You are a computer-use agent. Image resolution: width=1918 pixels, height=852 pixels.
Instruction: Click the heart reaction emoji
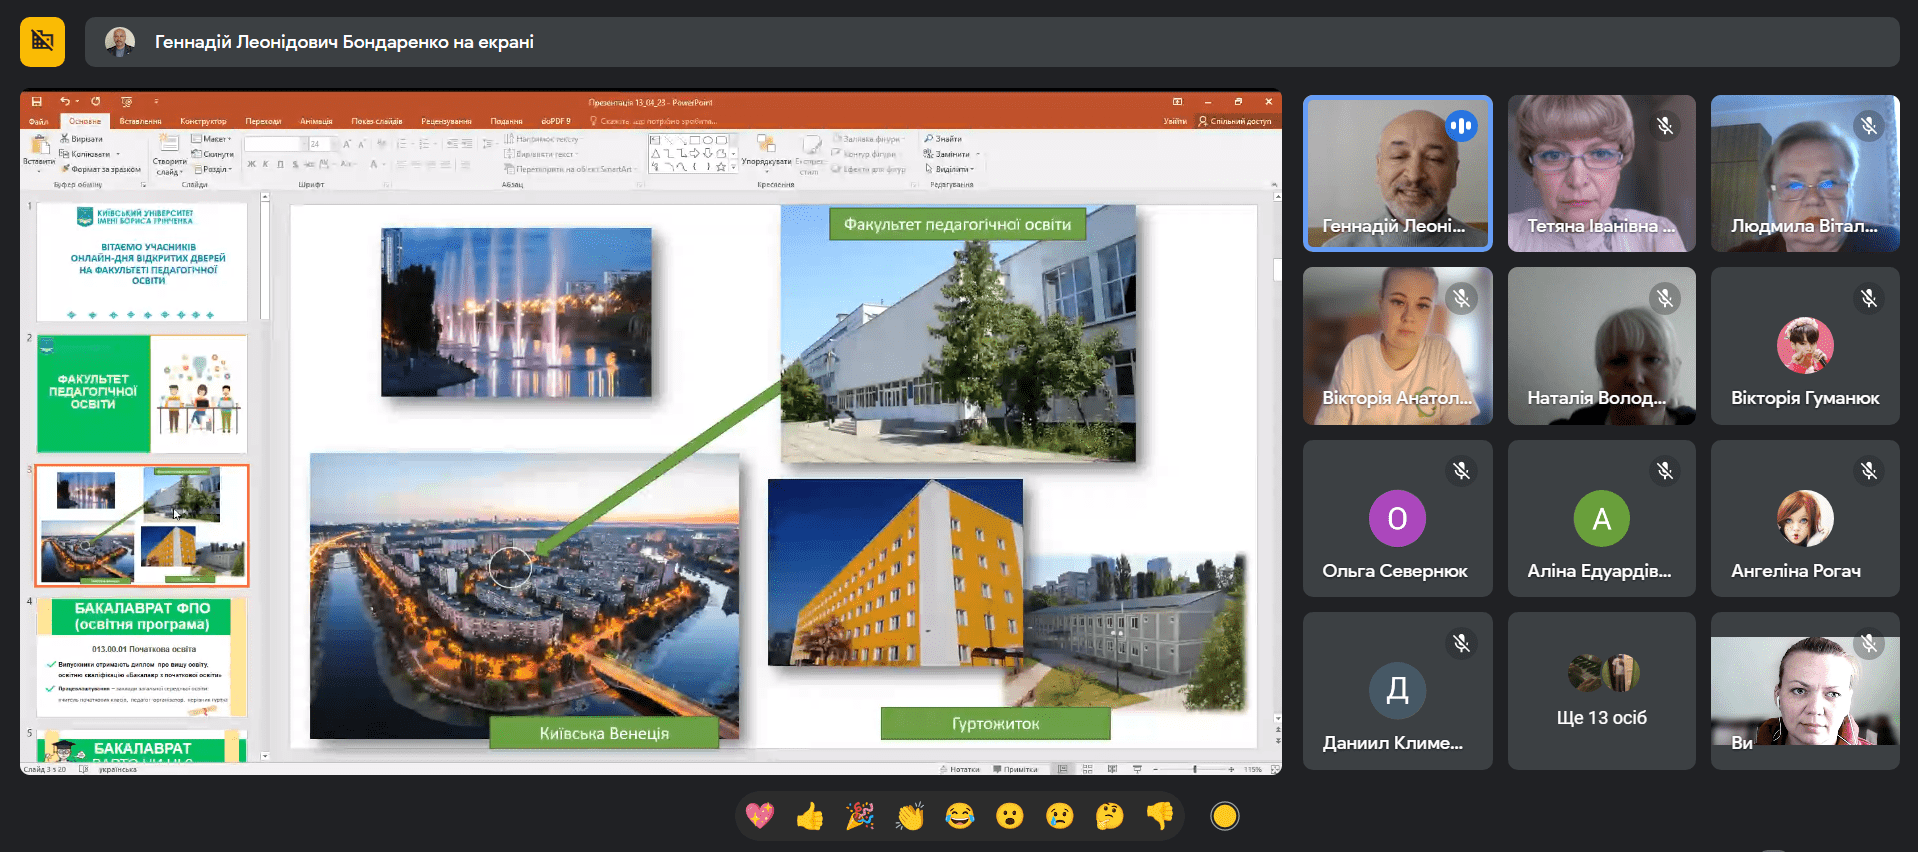coord(759,817)
